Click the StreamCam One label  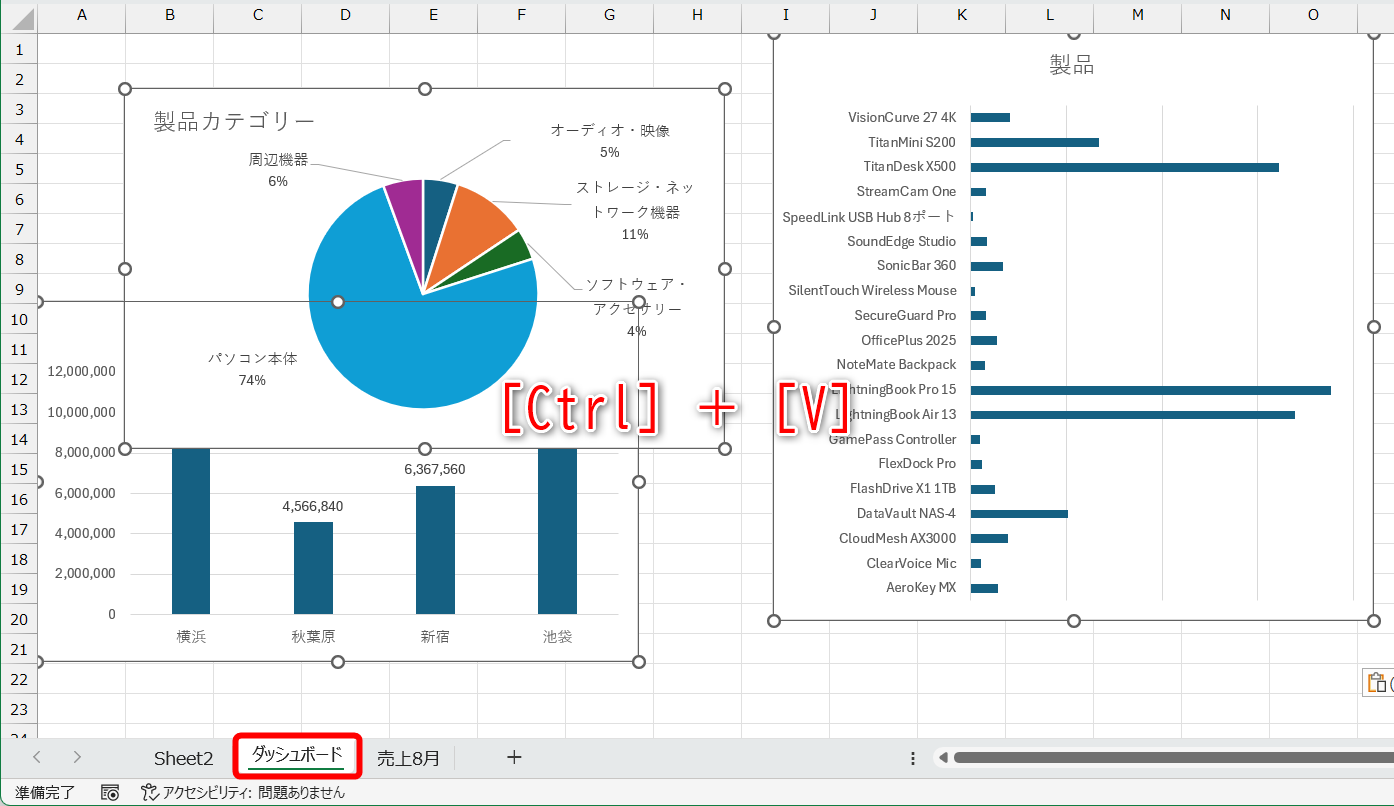[906, 191]
